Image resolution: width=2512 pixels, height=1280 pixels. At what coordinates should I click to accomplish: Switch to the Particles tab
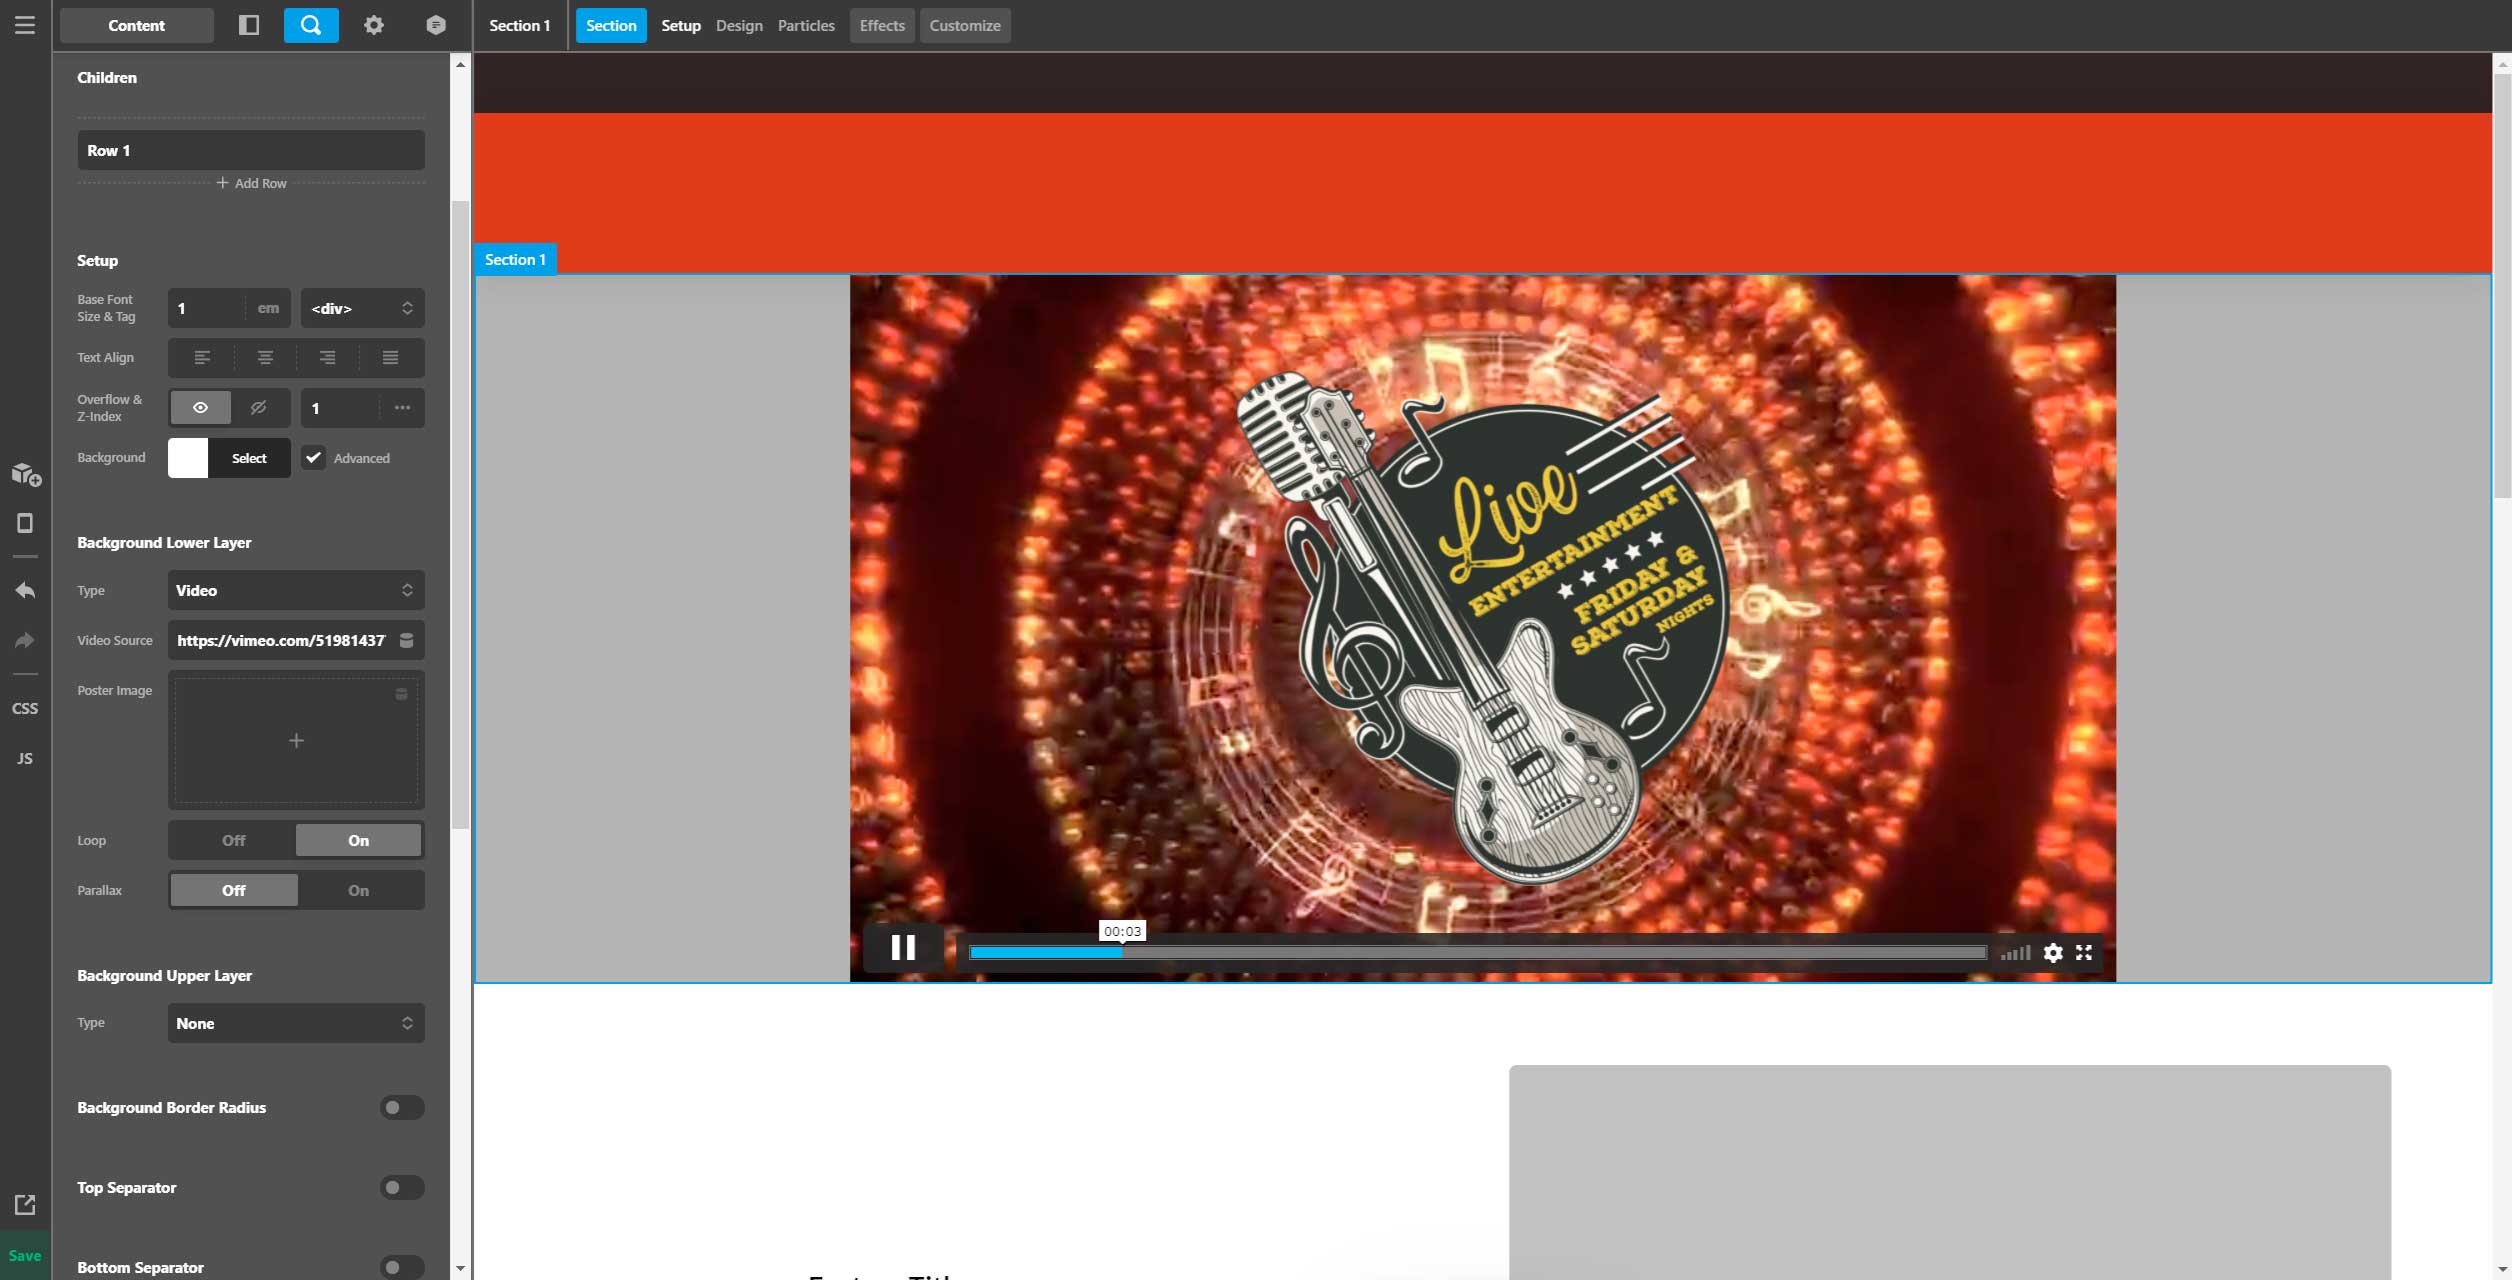tap(806, 26)
